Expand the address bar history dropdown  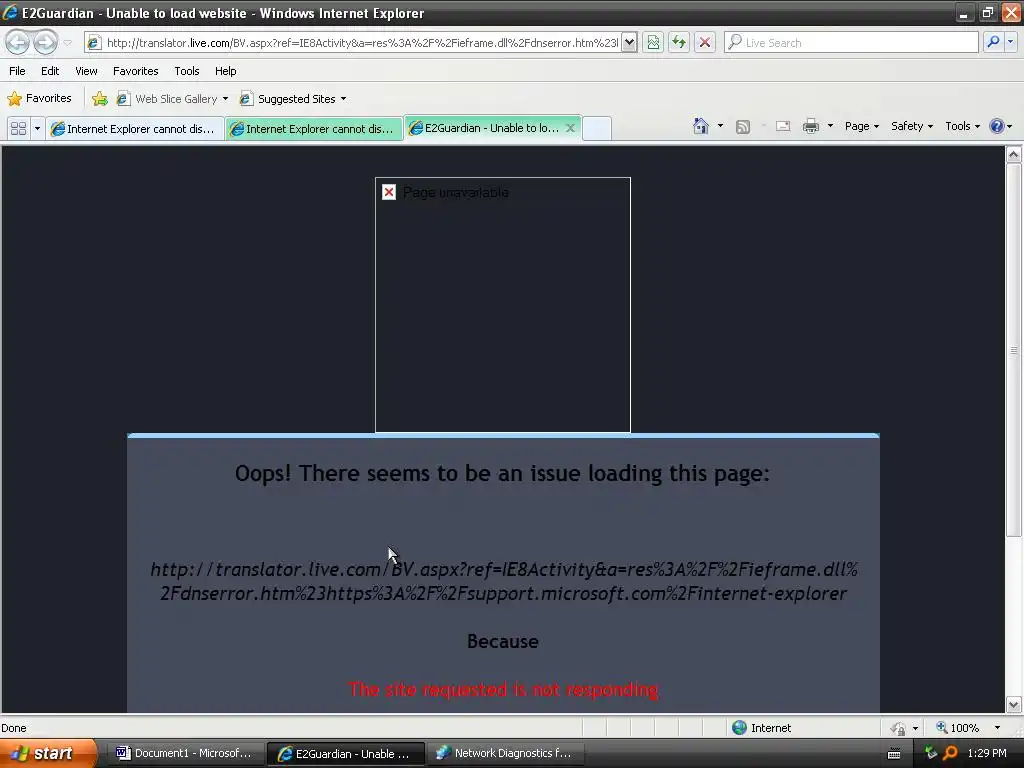tap(629, 43)
